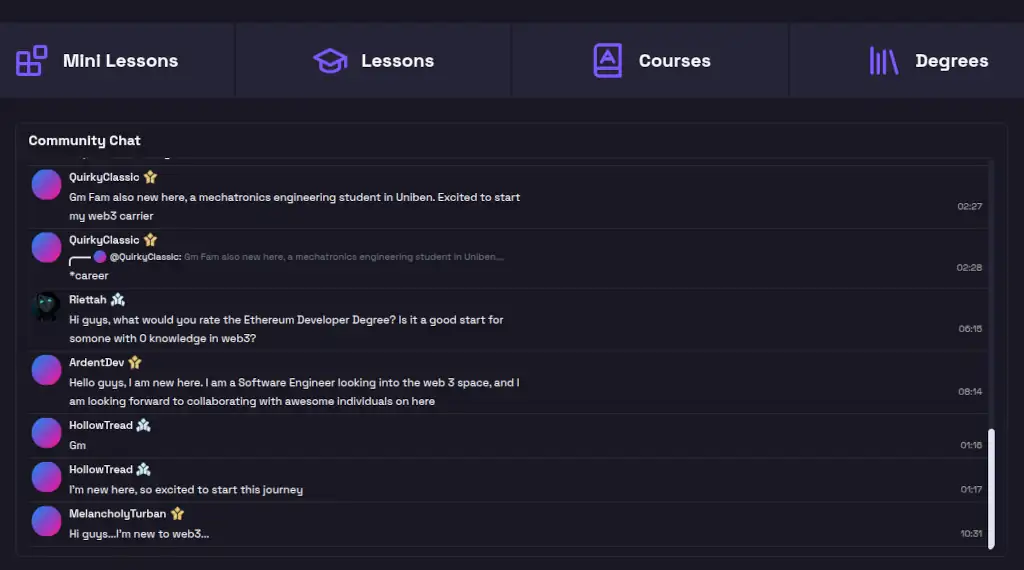Click crystal badge on HollowTread Gm message
The width and height of the screenshot is (1024, 570).
point(144,425)
